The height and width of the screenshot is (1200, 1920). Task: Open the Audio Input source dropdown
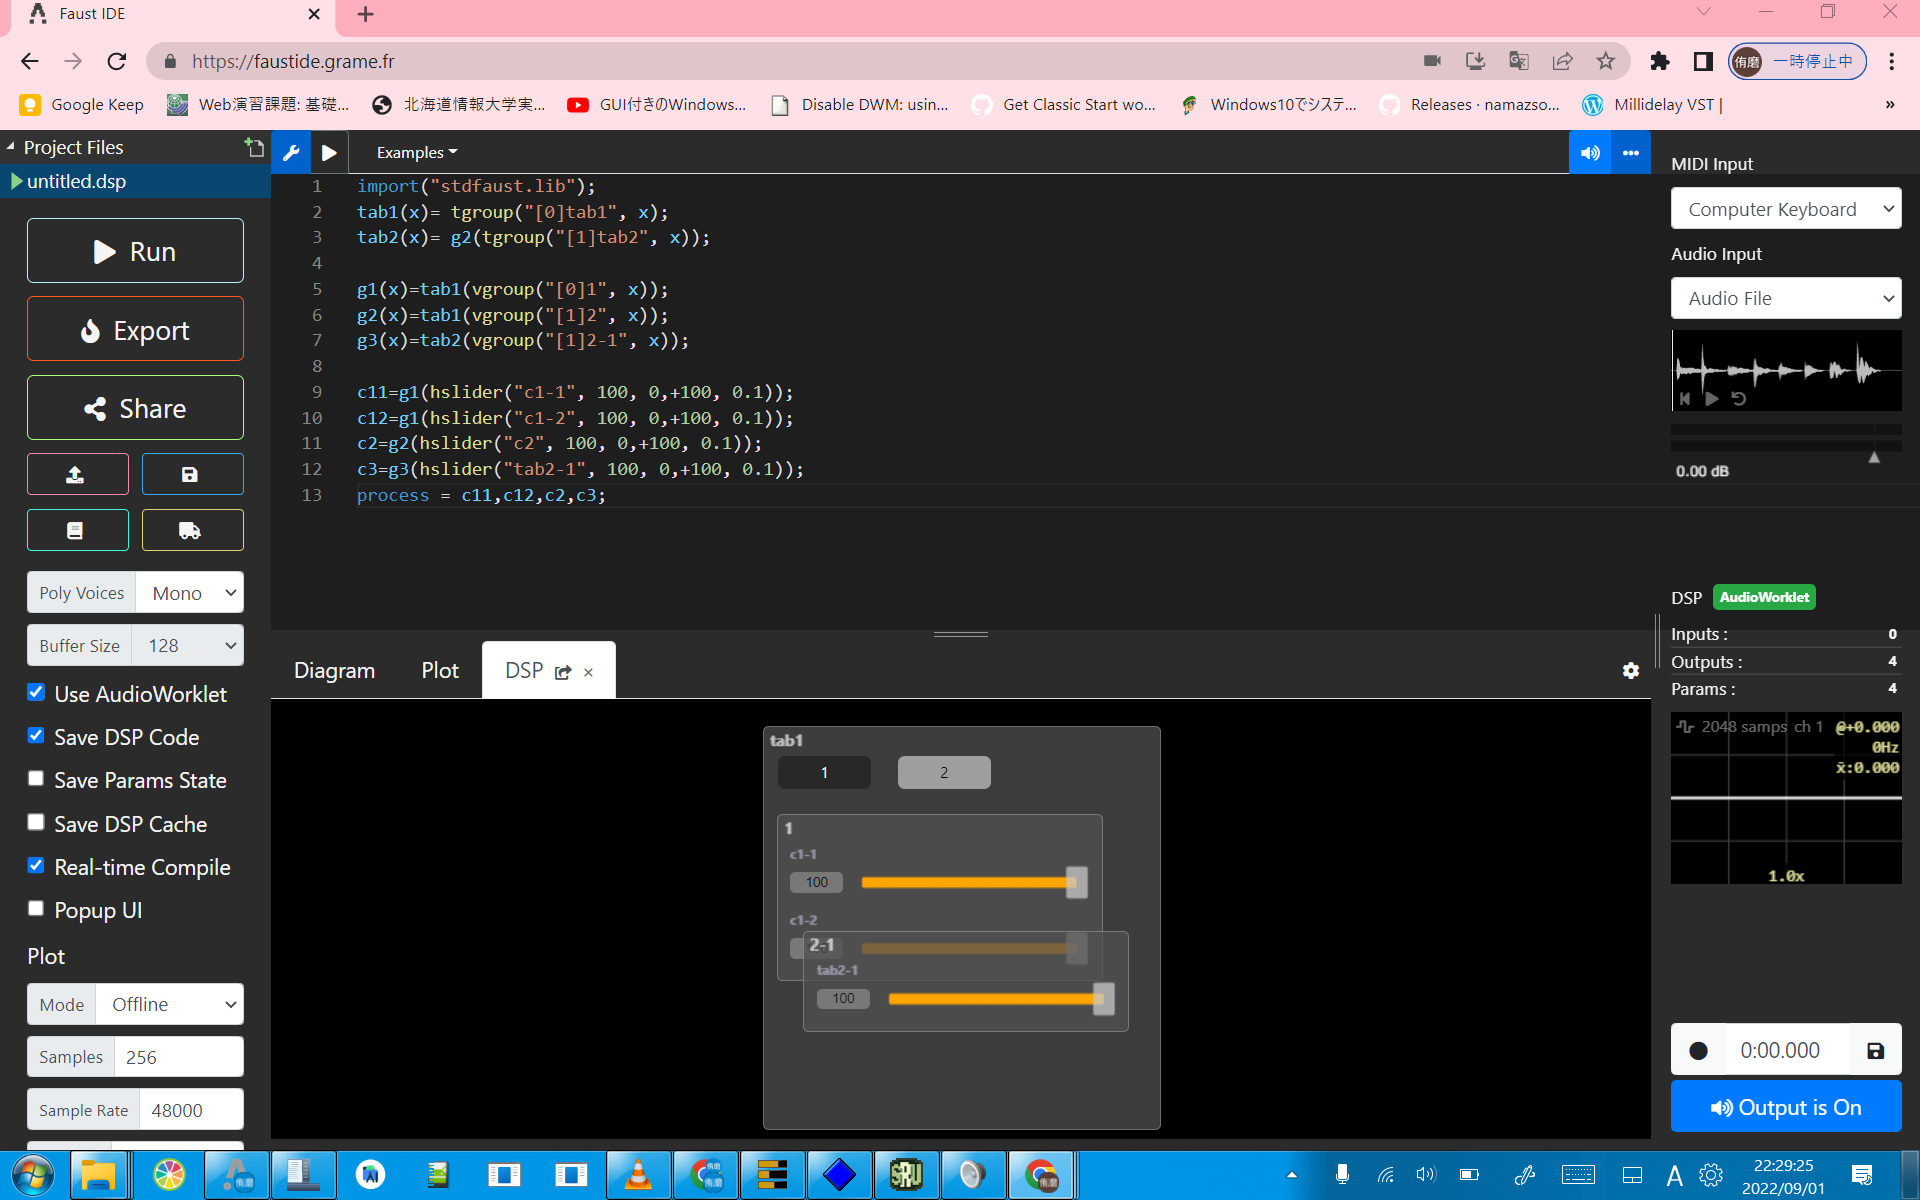coord(1786,298)
